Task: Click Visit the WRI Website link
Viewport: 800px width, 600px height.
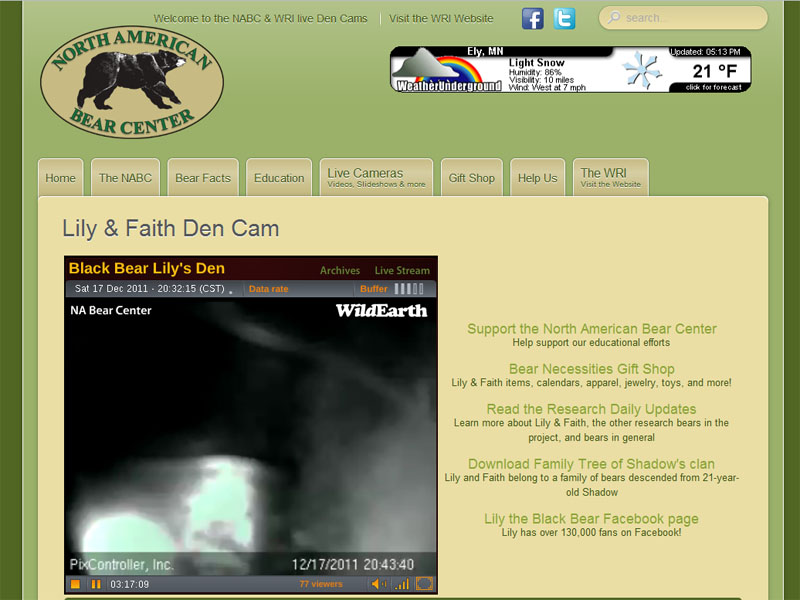Action: [x=441, y=18]
